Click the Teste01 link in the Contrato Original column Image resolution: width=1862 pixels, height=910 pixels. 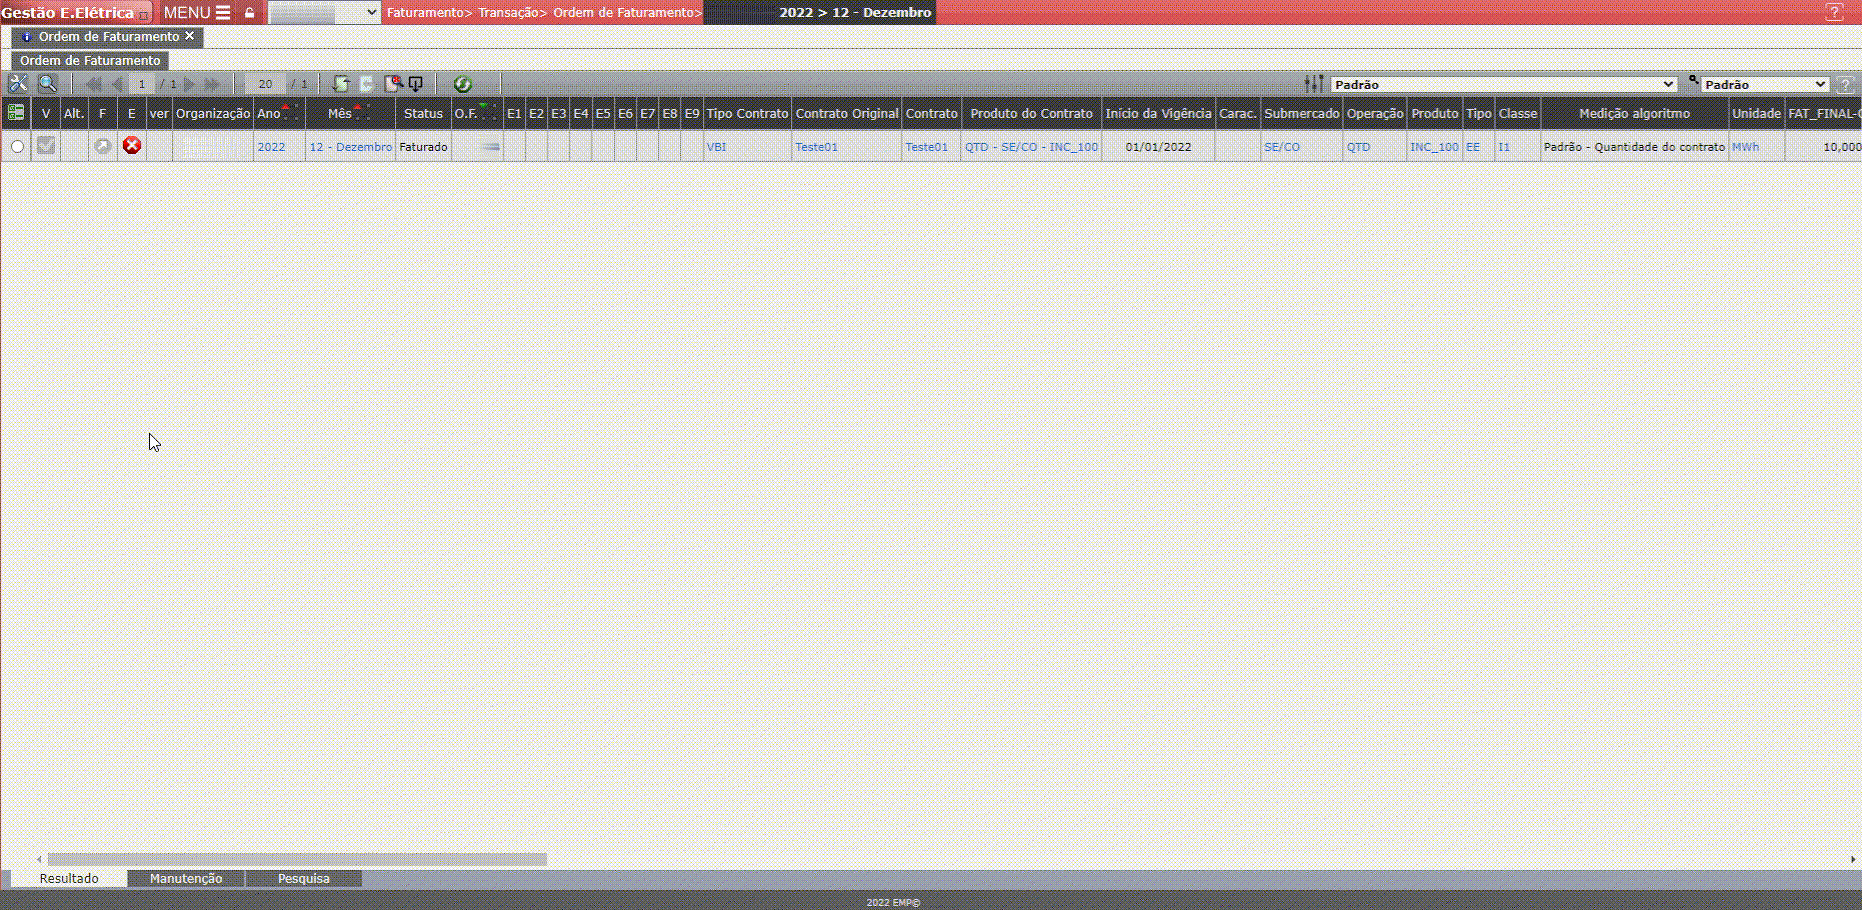[x=816, y=147]
